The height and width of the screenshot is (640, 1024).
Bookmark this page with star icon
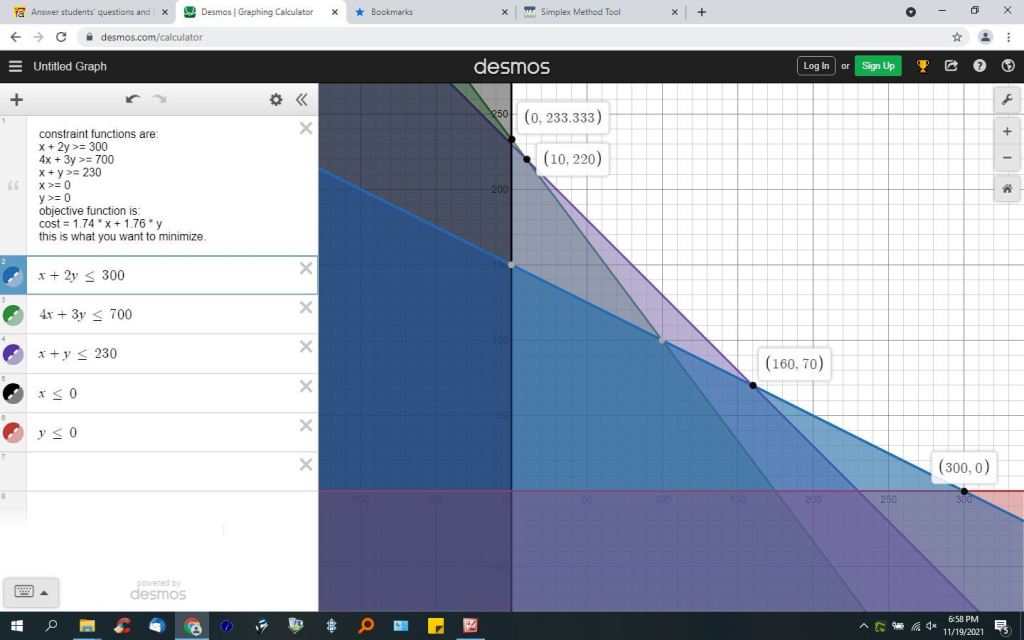pyautogui.click(x=957, y=37)
